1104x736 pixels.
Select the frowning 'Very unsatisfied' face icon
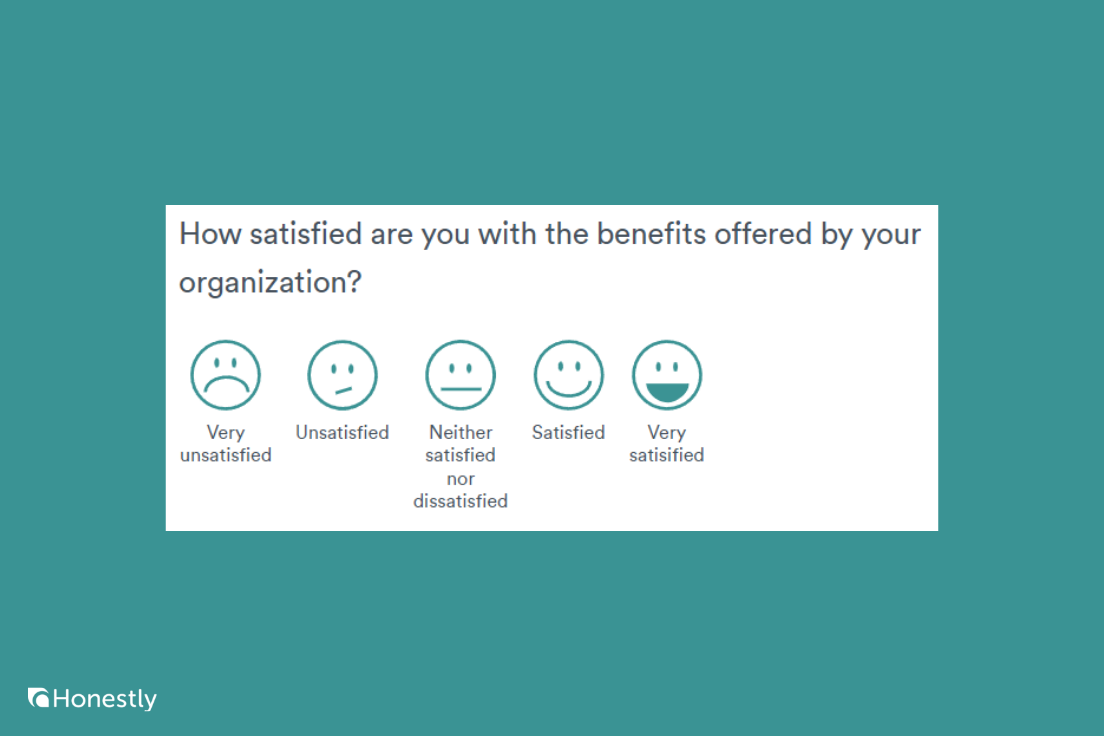(225, 373)
